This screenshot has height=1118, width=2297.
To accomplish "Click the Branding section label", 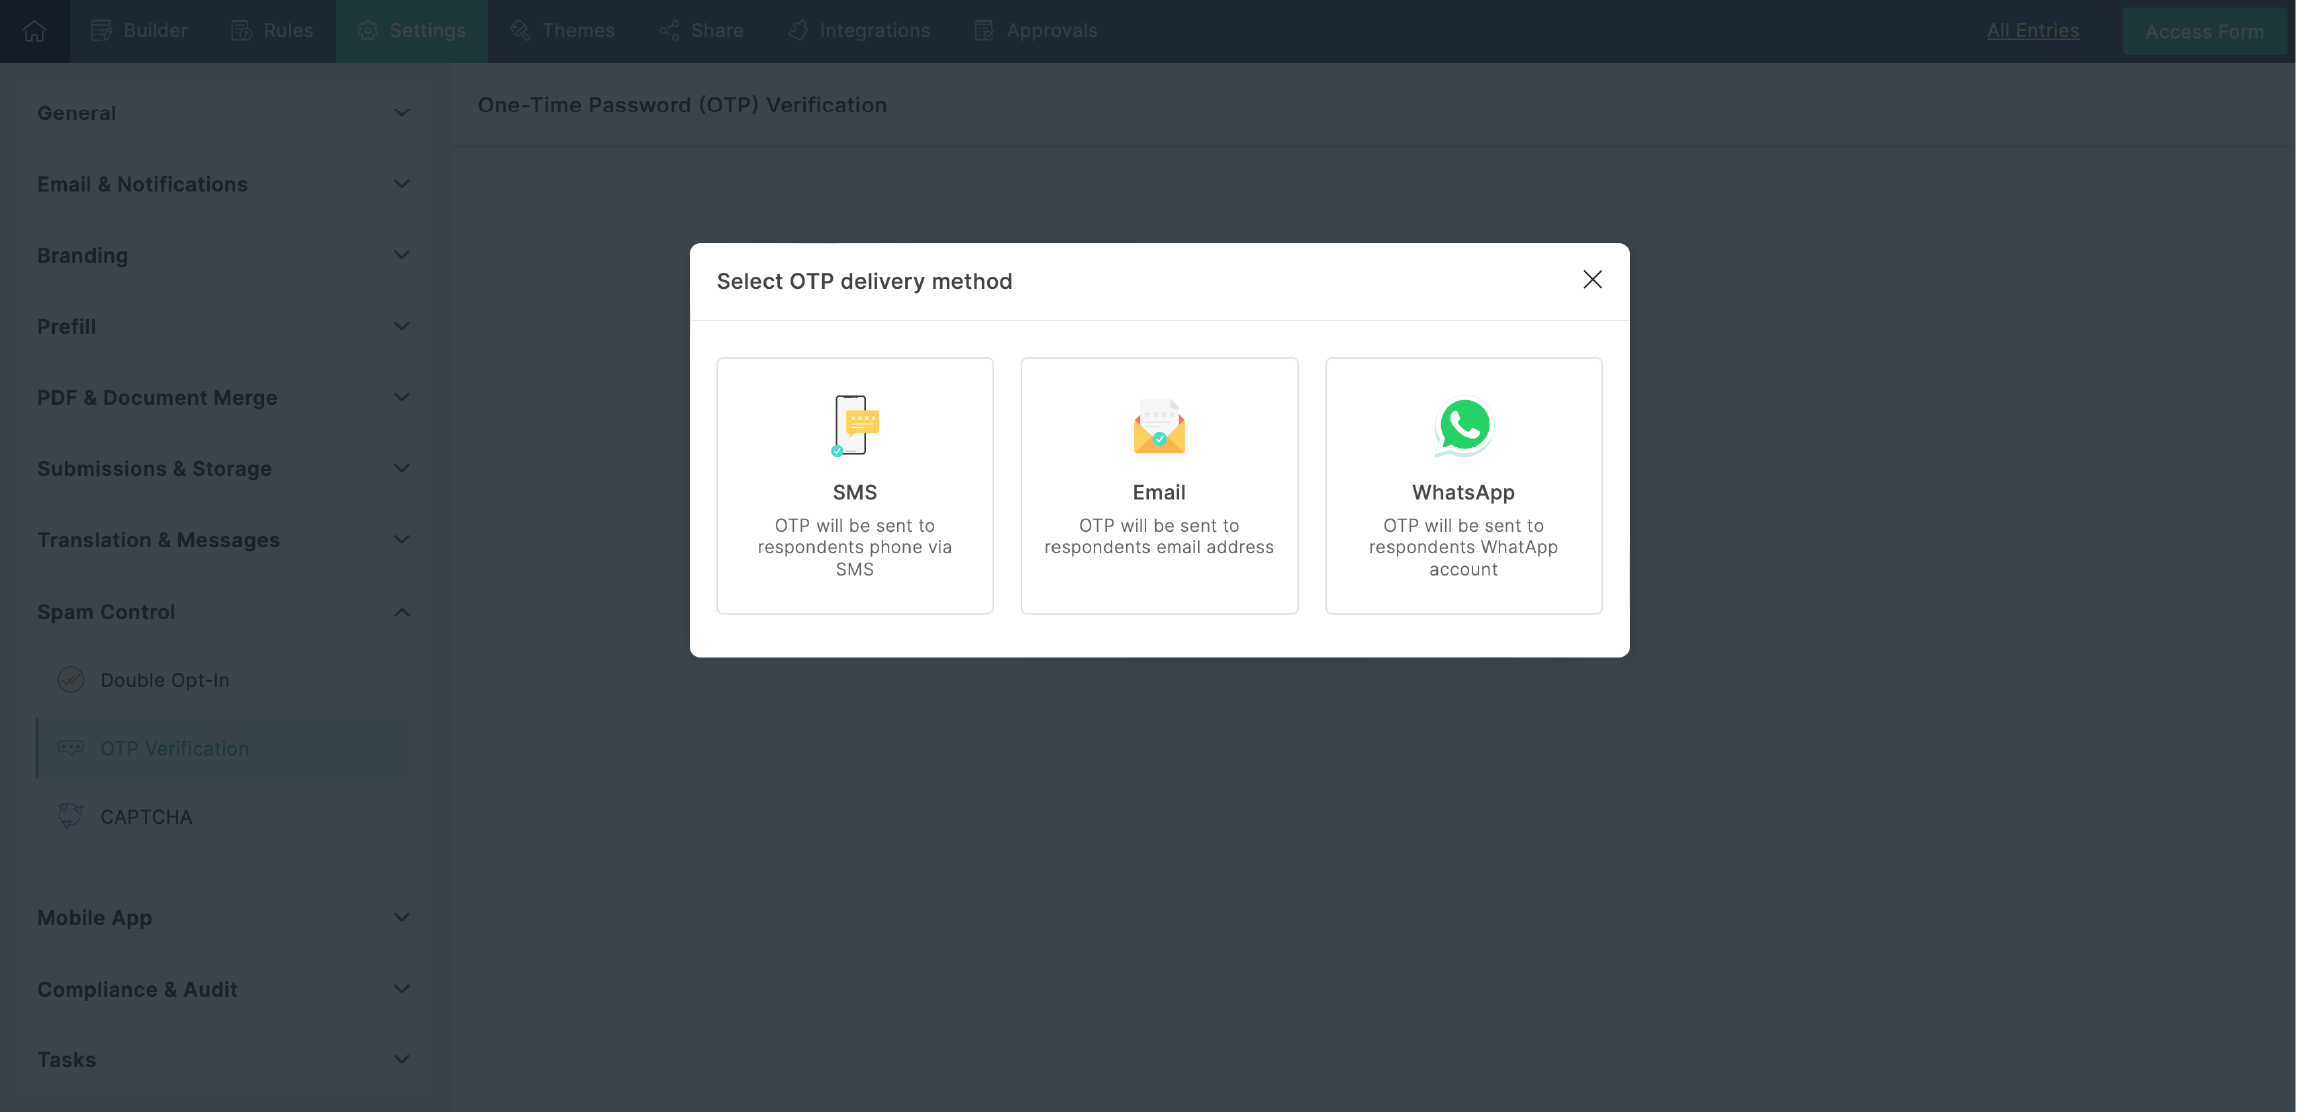I will point(82,255).
